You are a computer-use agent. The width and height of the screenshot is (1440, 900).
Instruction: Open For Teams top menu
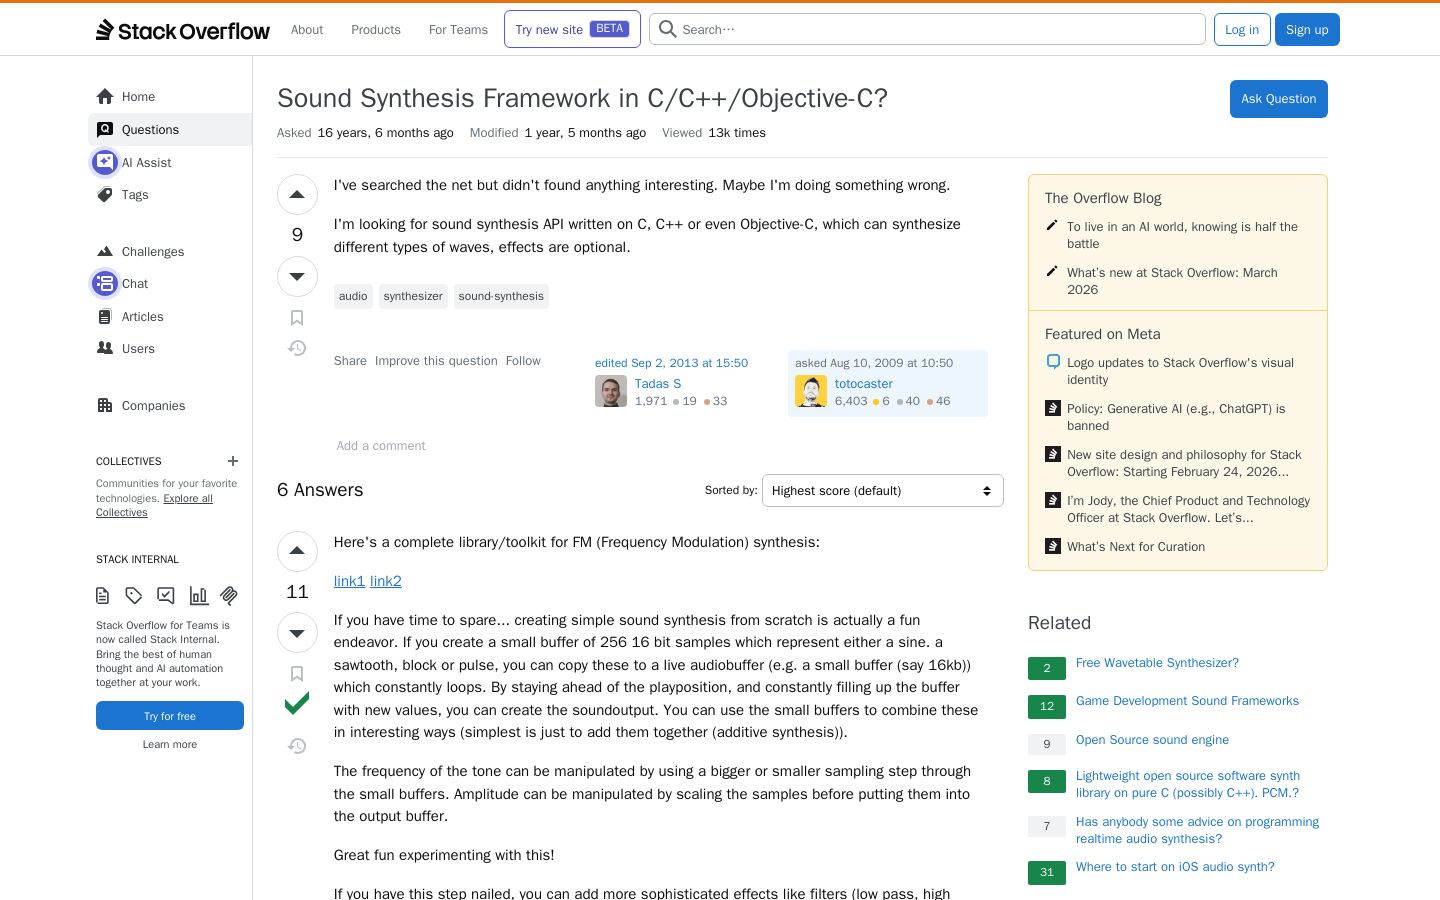[458, 30]
